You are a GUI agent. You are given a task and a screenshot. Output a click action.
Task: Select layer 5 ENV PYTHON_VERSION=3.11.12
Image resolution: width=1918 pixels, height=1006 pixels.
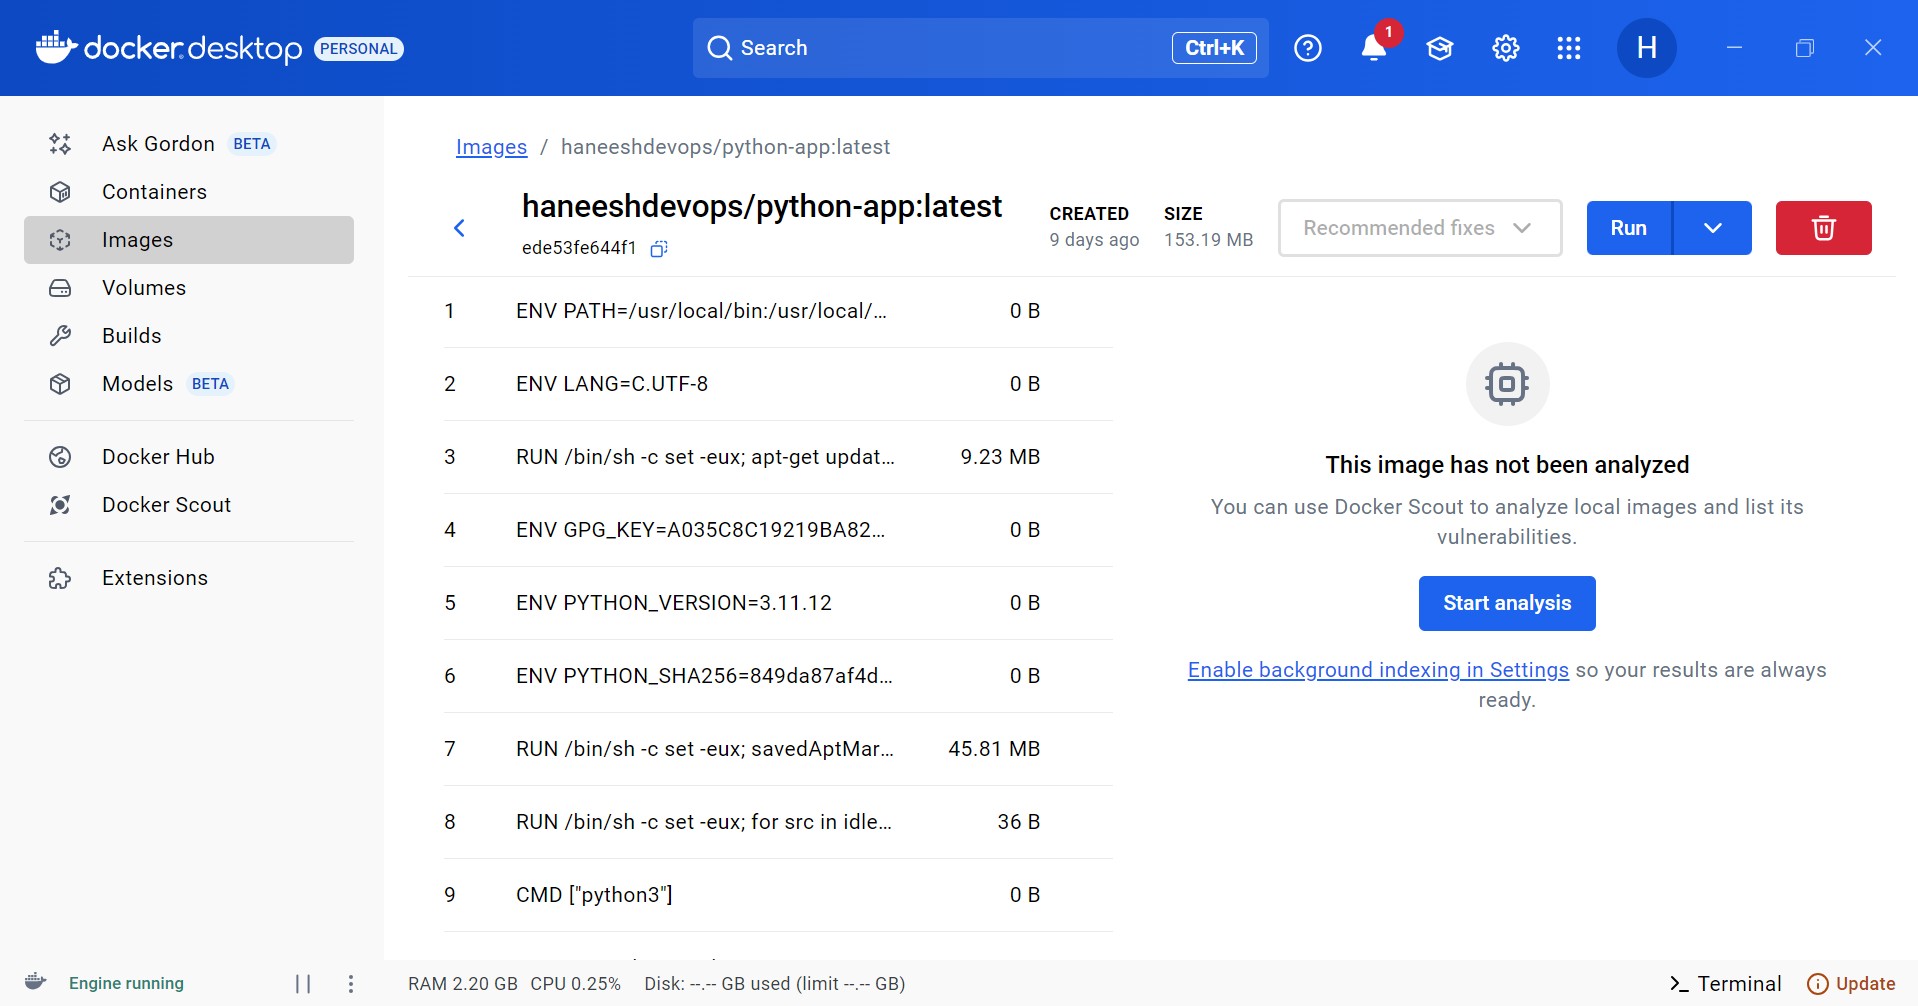click(x=778, y=603)
